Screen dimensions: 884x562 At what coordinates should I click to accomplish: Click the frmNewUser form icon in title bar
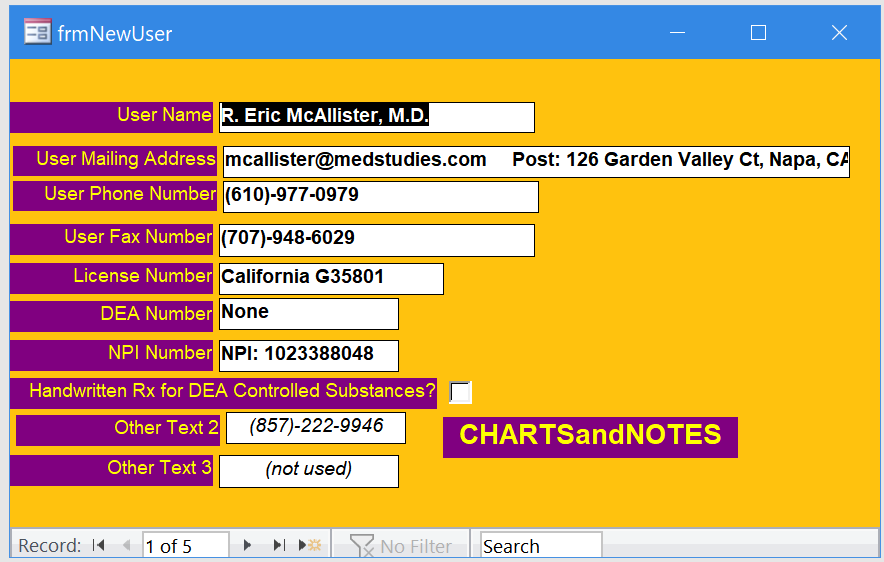coord(37,33)
